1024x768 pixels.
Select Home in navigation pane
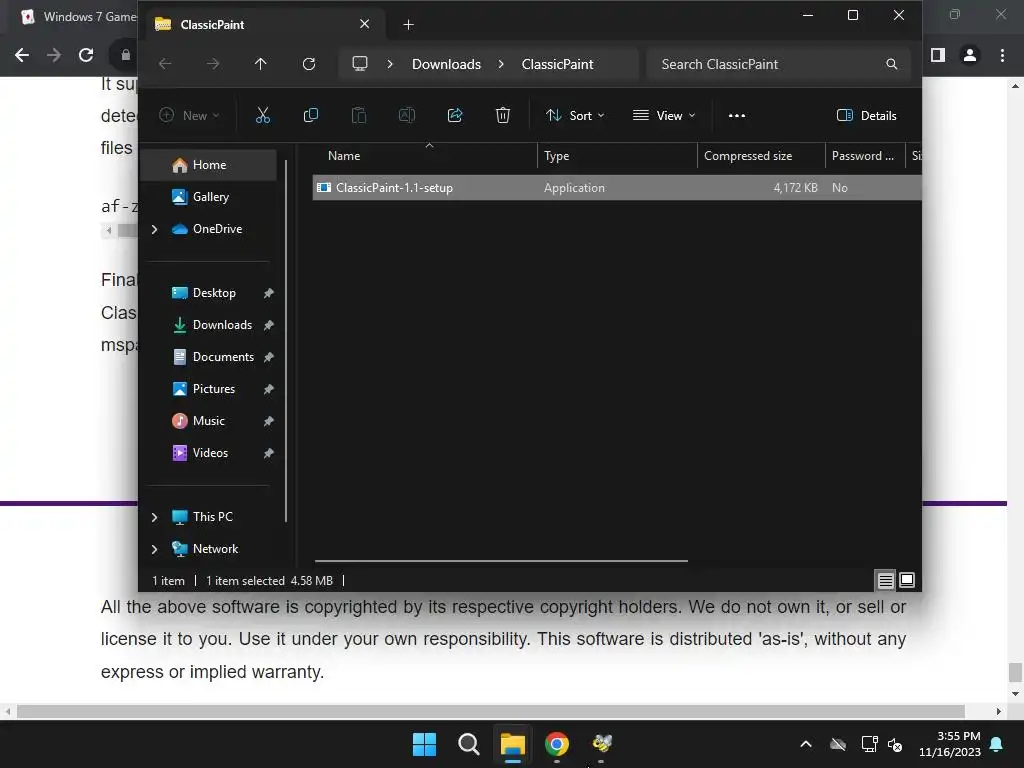tap(209, 165)
